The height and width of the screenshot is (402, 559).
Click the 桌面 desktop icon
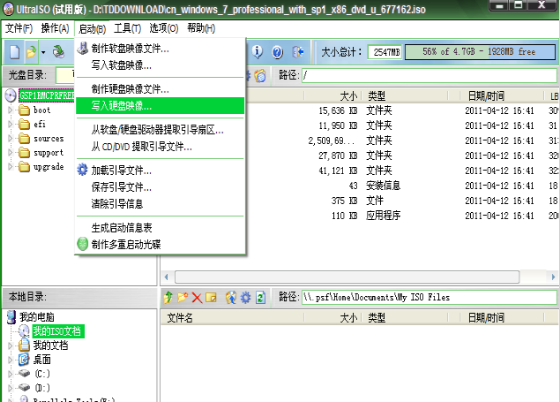pyautogui.click(x=24, y=359)
